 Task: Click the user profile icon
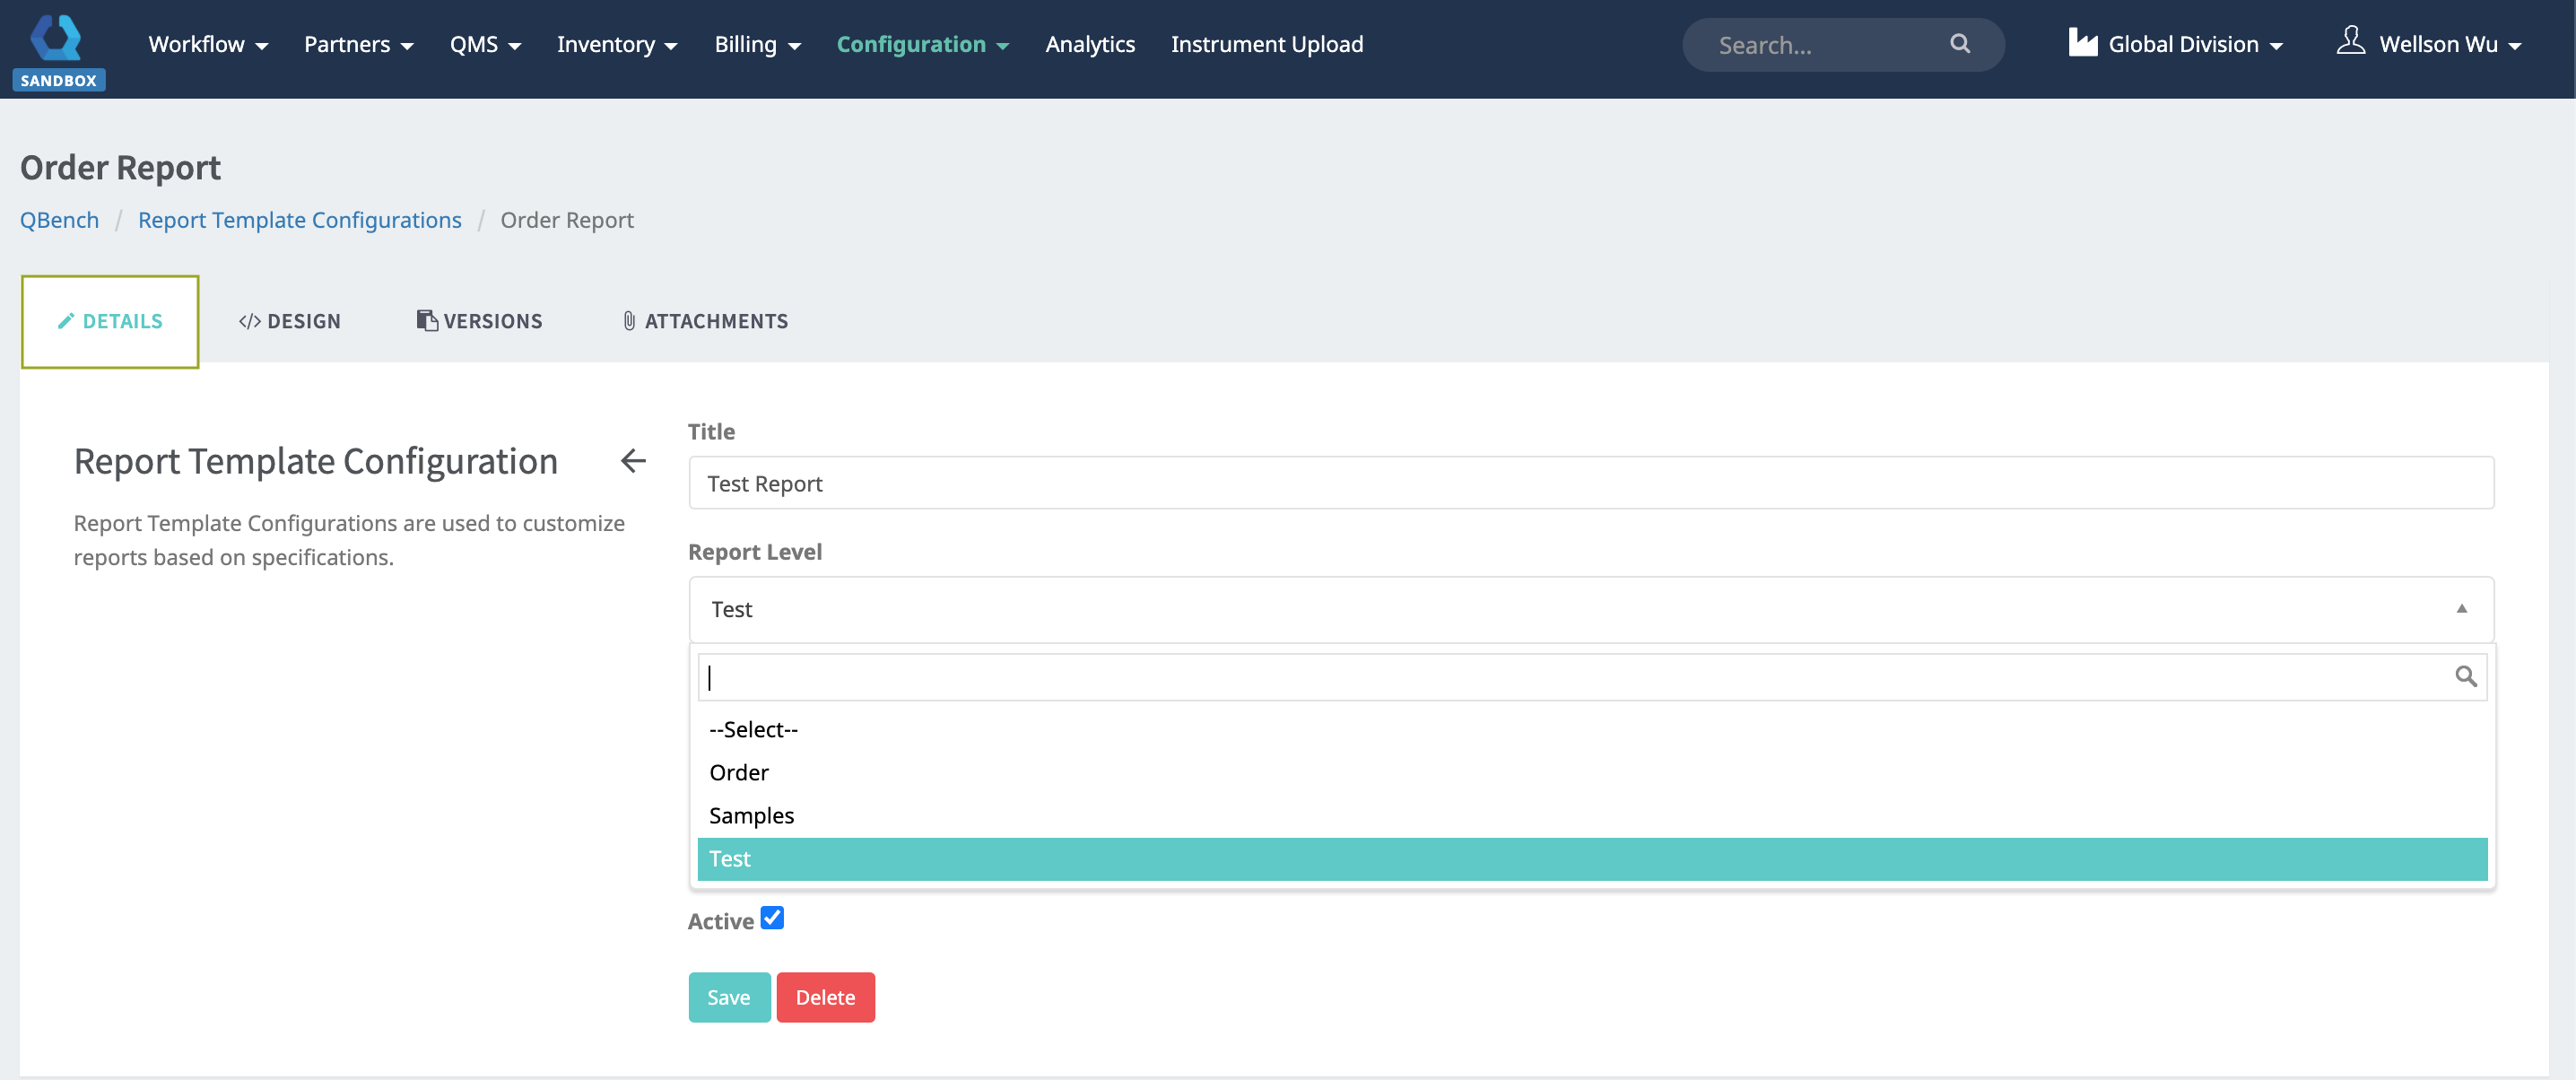[2350, 42]
